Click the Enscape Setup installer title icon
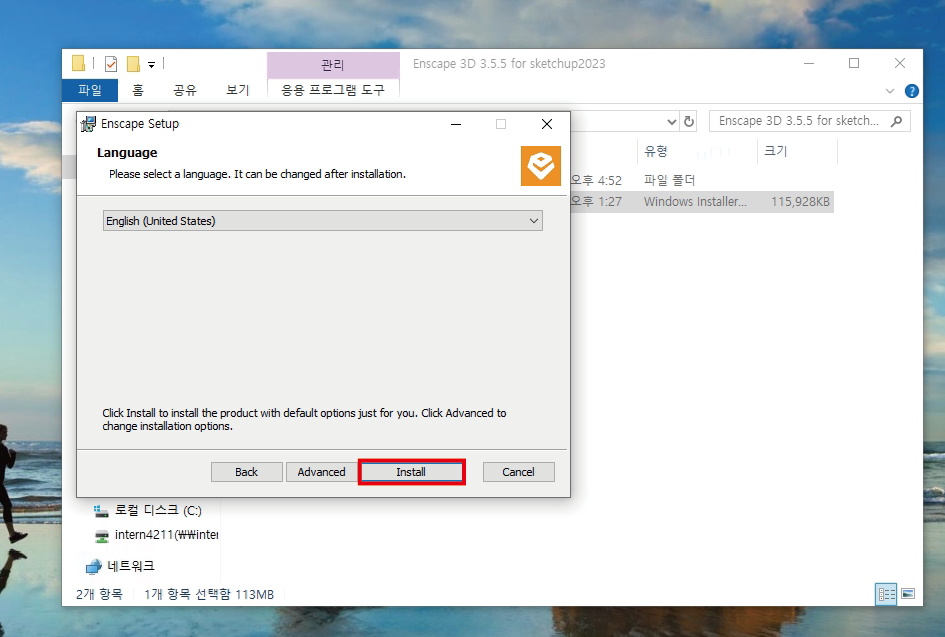 pyautogui.click(x=88, y=124)
